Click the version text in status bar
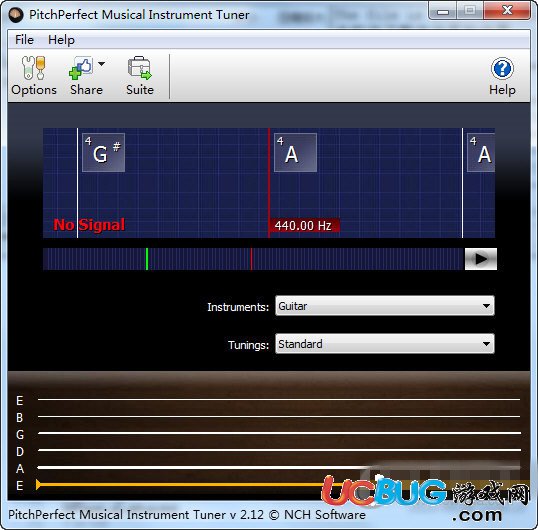The image size is (538, 530). click(187, 515)
